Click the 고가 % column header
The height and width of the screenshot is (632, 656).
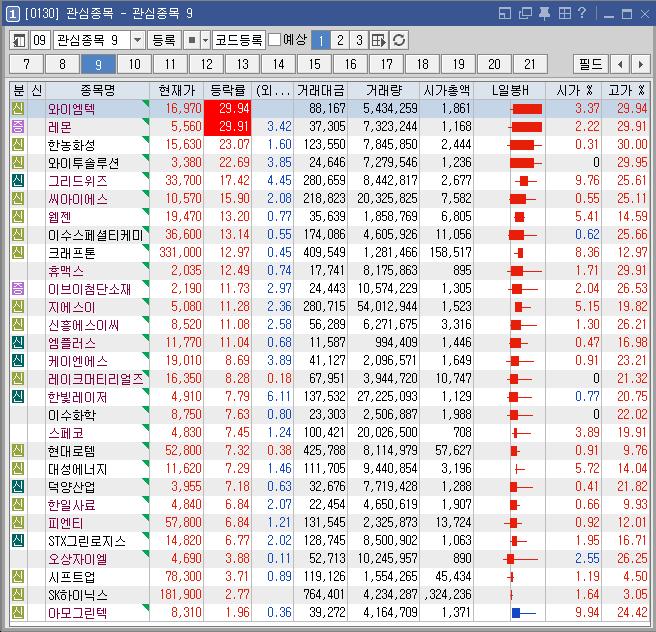coord(626,90)
